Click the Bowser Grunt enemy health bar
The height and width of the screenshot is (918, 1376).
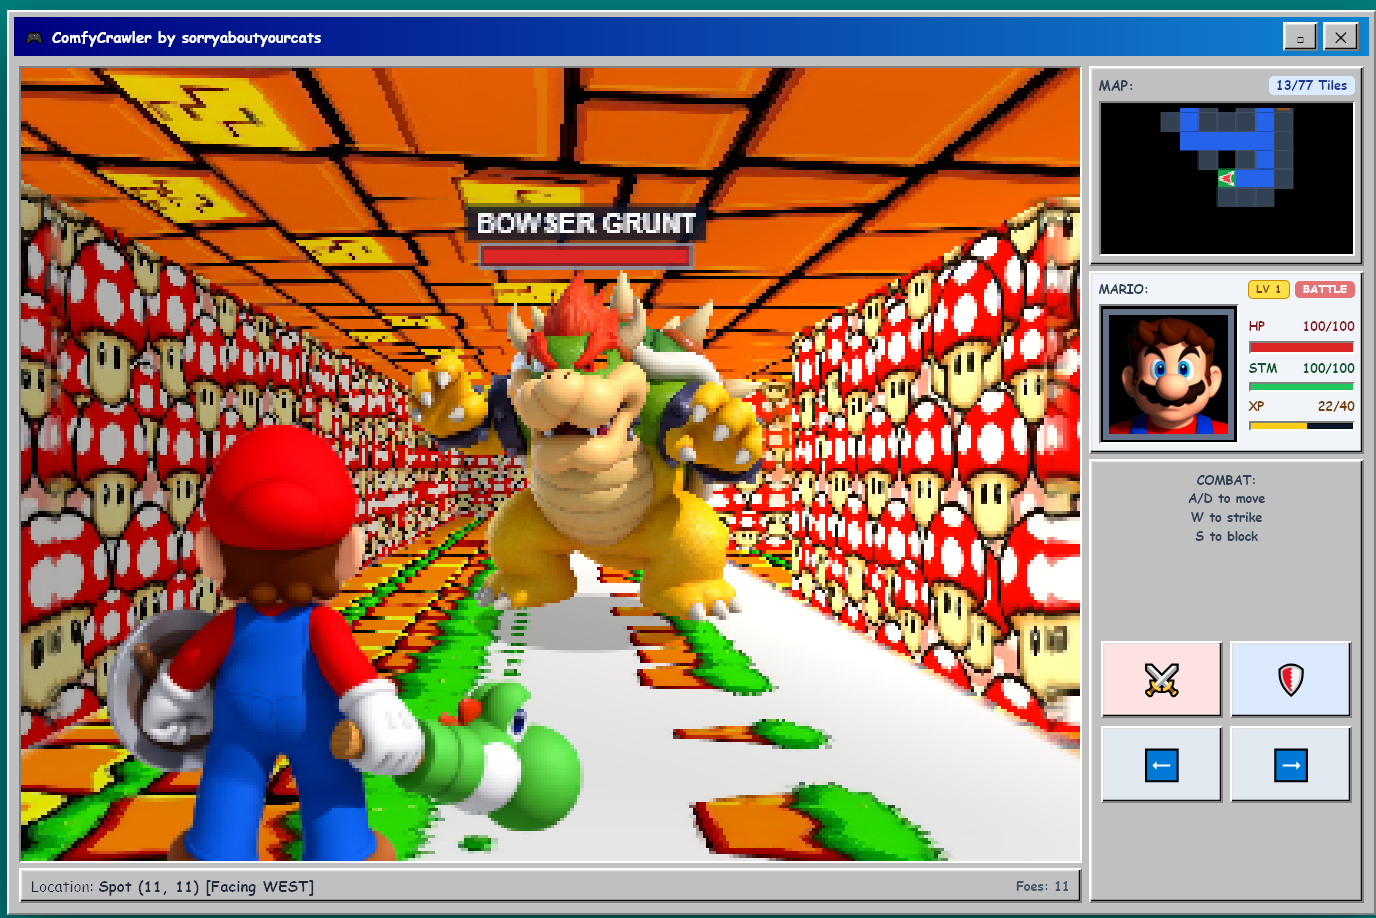tap(586, 256)
